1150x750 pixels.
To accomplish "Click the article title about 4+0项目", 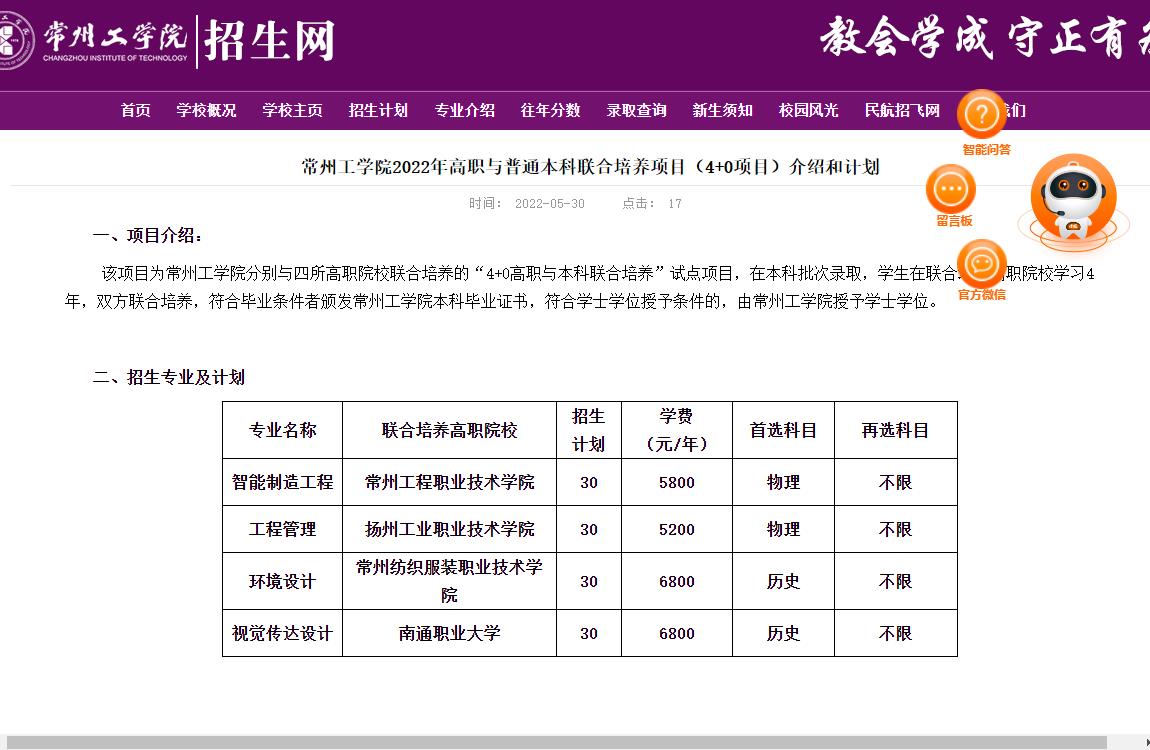I will tap(590, 167).
